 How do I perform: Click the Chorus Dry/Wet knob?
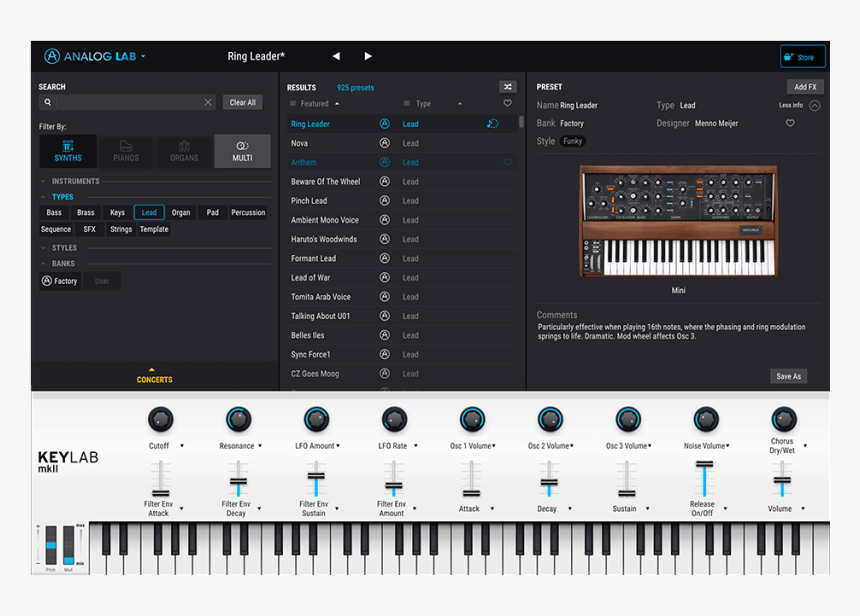click(x=784, y=420)
